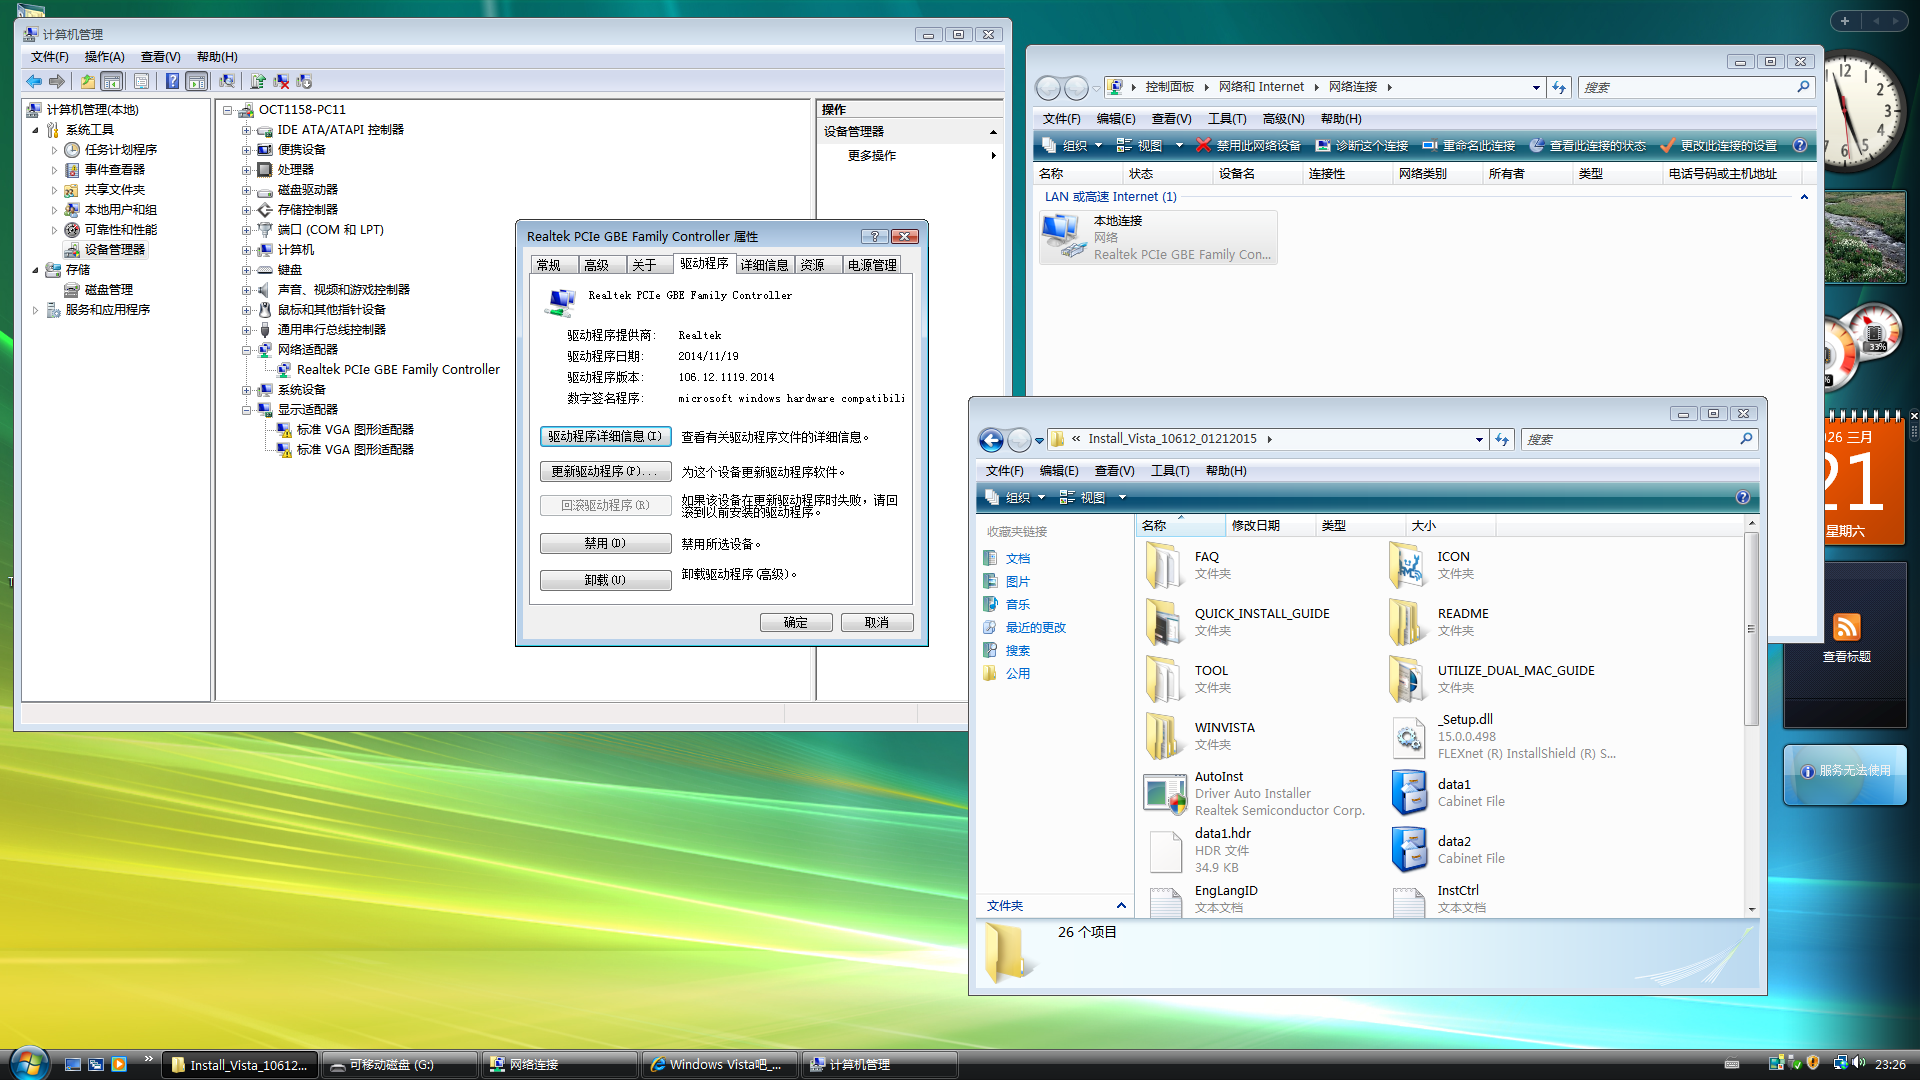Switch to the 详细信息 tab
Image resolution: width=1920 pixels, height=1080 pixels.
[764, 265]
